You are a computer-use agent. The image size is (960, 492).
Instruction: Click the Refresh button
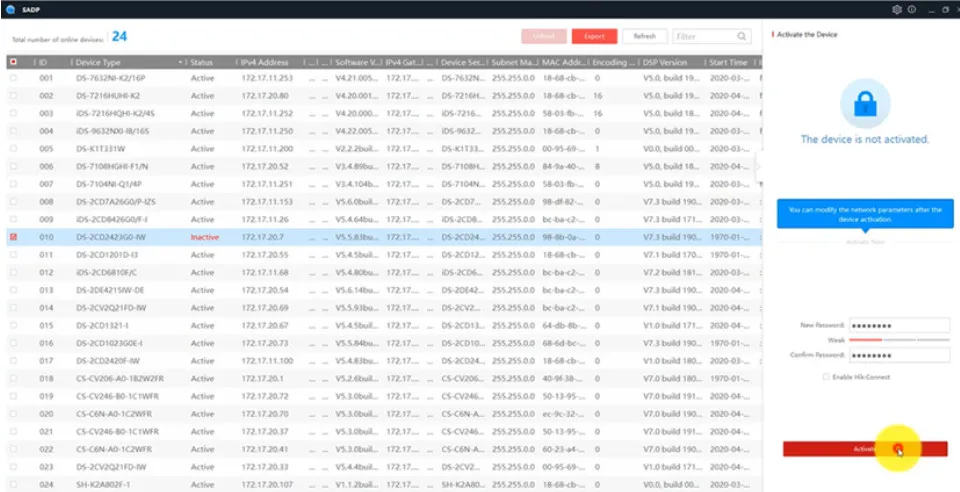pyautogui.click(x=644, y=36)
